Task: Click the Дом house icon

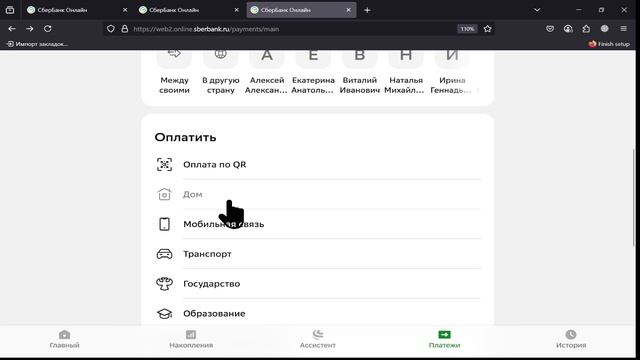Action: pos(164,194)
